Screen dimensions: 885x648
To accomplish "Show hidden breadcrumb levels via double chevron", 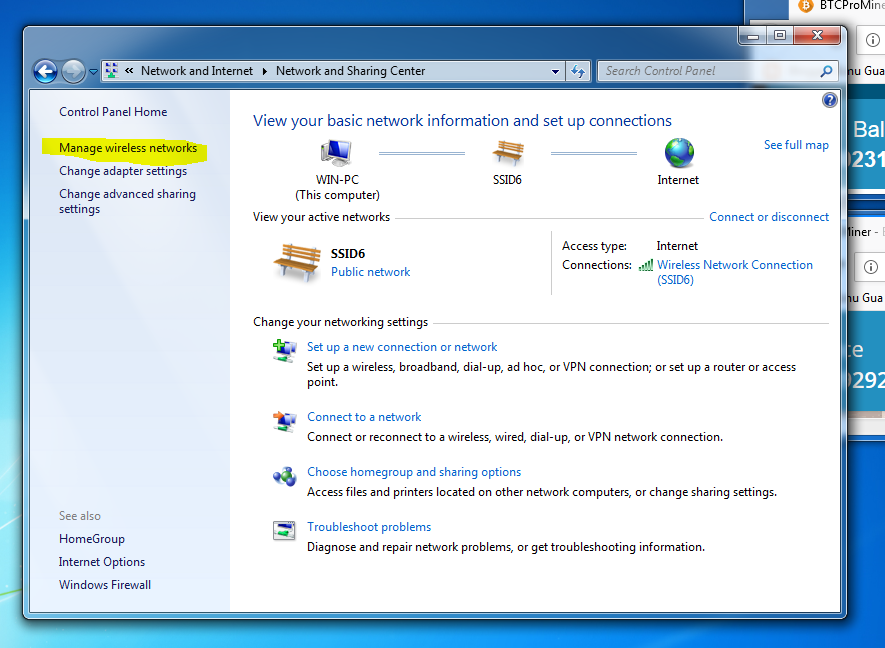I will pos(129,71).
